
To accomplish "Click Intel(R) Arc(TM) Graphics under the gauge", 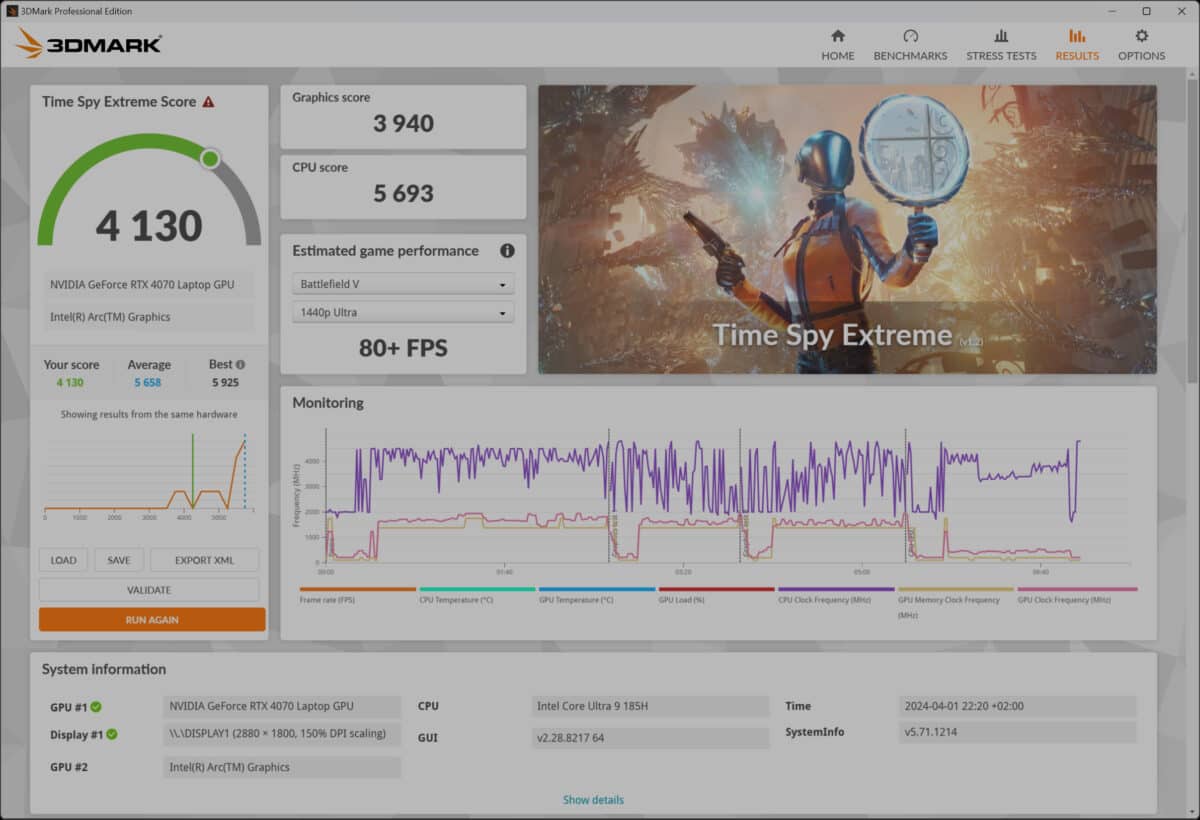I will [x=149, y=317].
